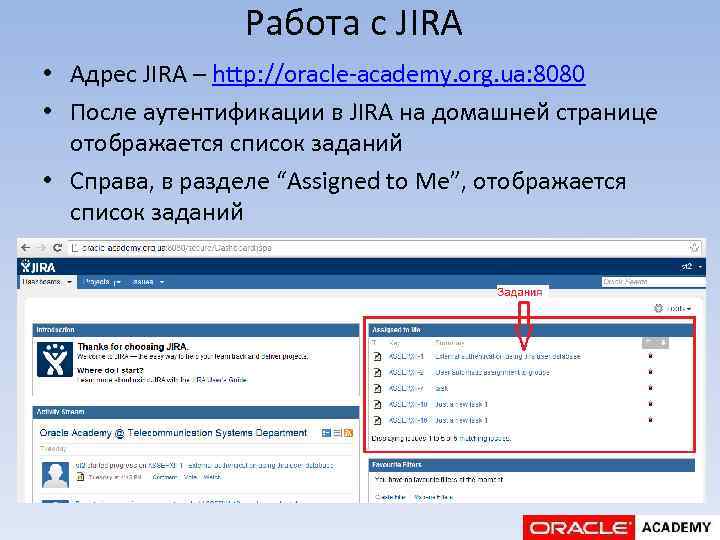The height and width of the screenshot is (540, 720).
Task: Click the 'matching issues' link
Action: click(x=485, y=439)
